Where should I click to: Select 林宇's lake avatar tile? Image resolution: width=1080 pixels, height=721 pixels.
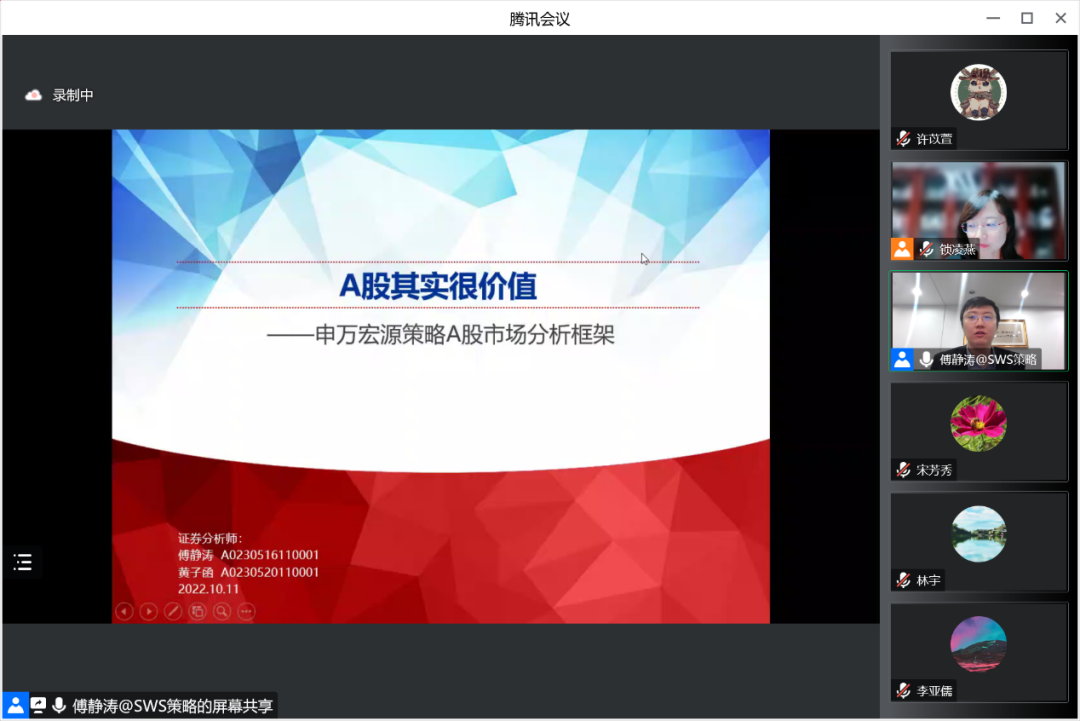pos(978,533)
